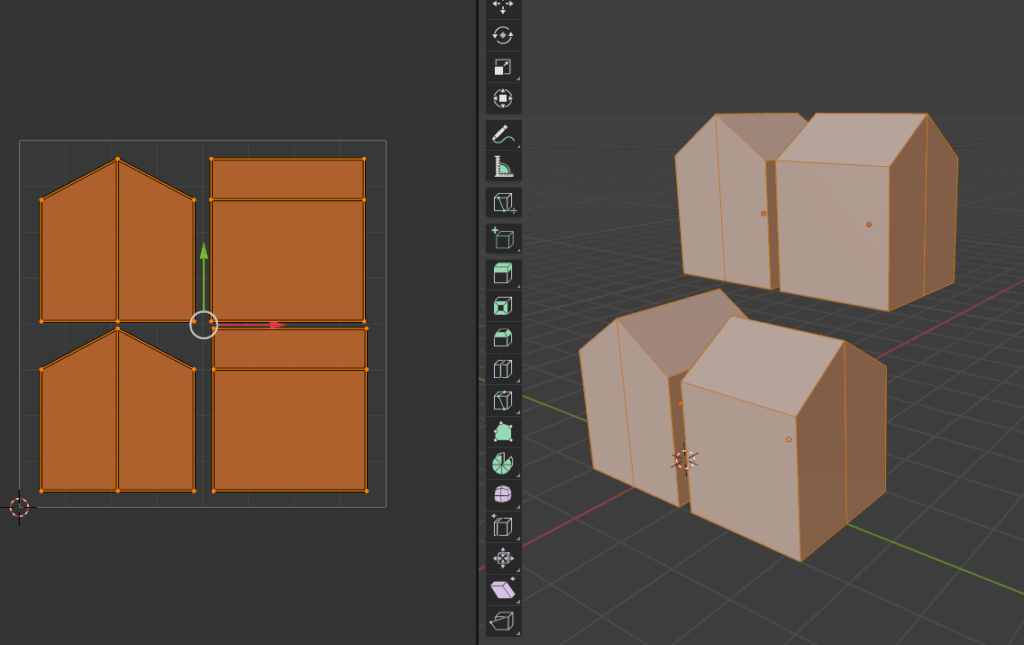Image resolution: width=1024 pixels, height=645 pixels.
Task: Select roof peak vertex of upper-left UV island
Action: (118, 159)
